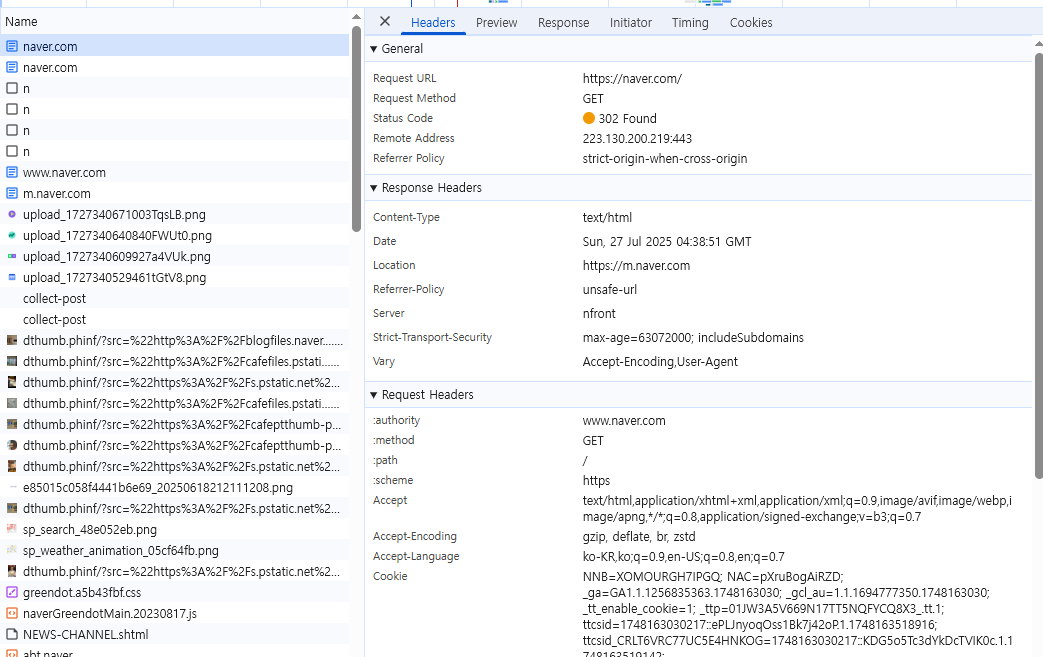This screenshot has width=1043, height=657.
Task: Click image icon of upload_1727340640840FWUt0.png
Action: [x=12, y=235]
